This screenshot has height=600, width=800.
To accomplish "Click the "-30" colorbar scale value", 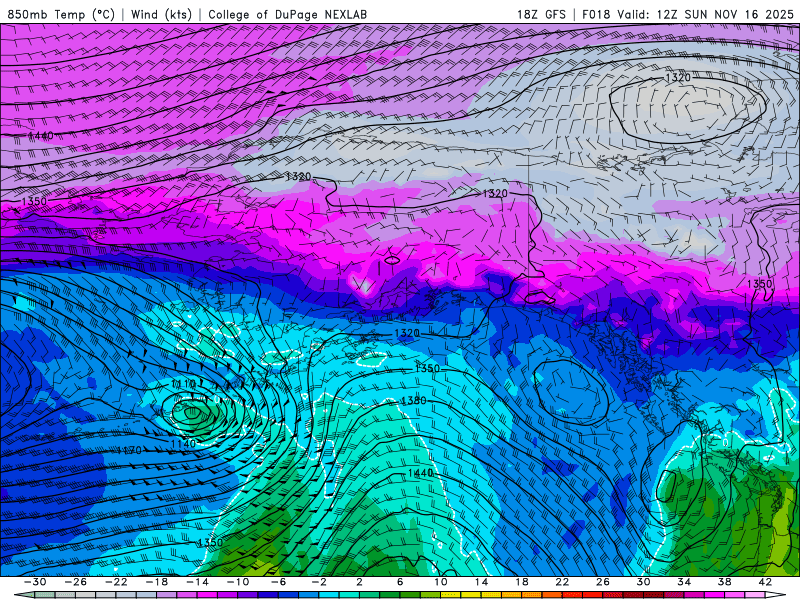I will tap(35, 582).
